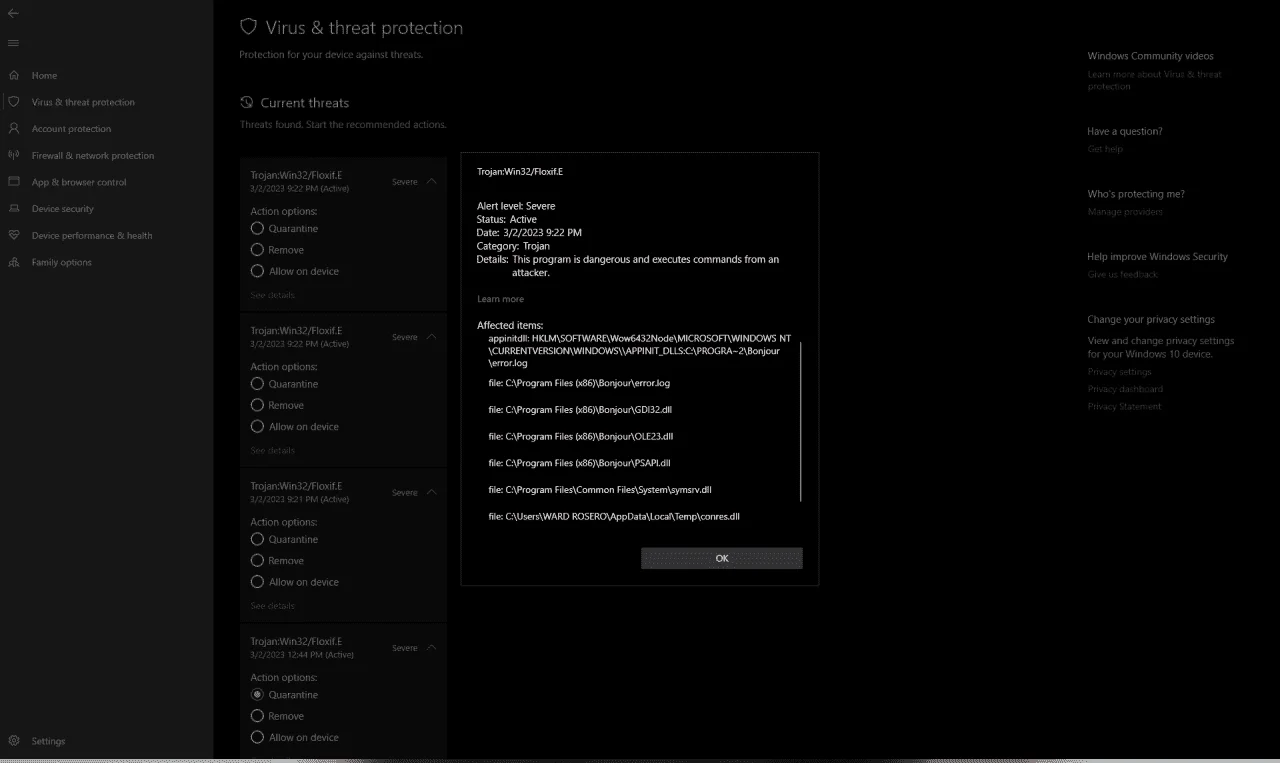Select Allow on device for 9:21 PM threat

click(257, 582)
